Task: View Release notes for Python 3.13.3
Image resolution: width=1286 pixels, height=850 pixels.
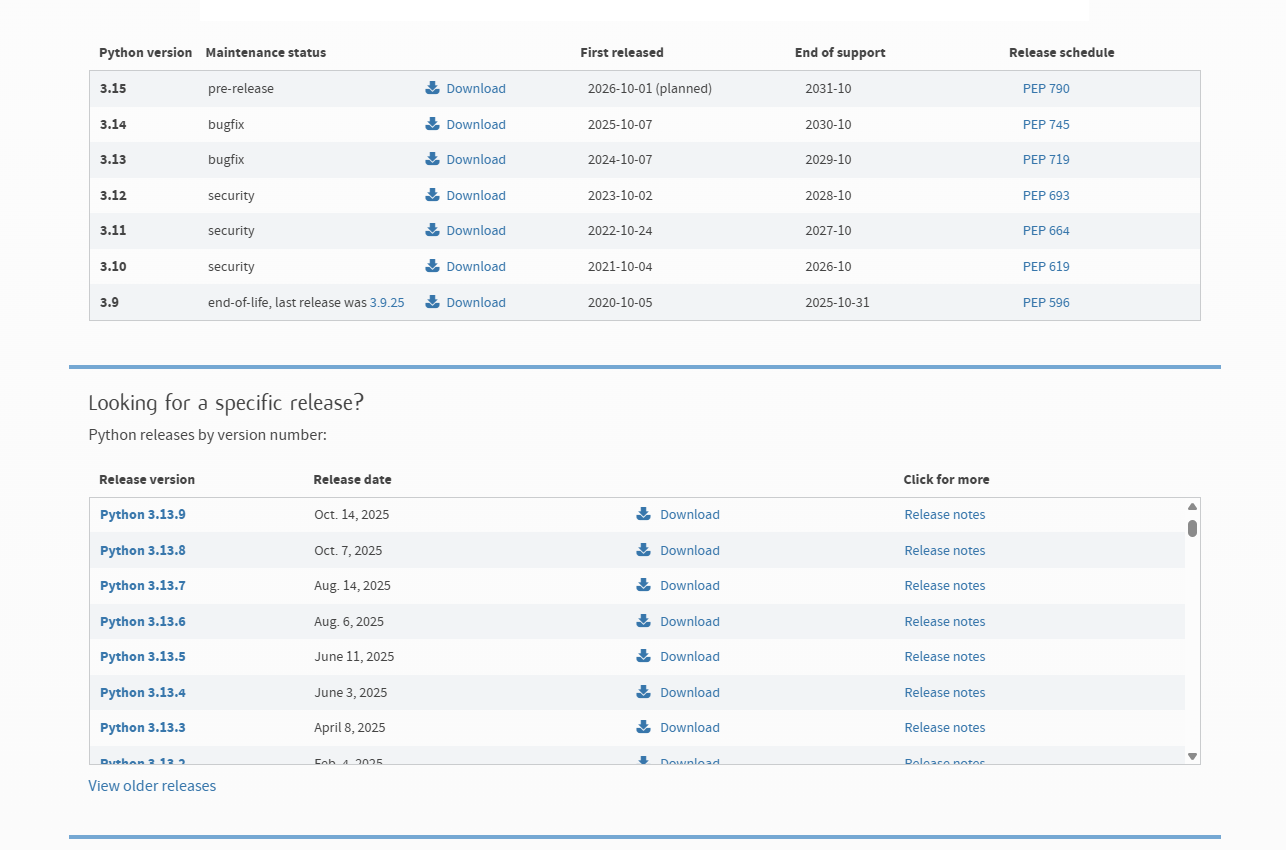Action: click(x=945, y=728)
